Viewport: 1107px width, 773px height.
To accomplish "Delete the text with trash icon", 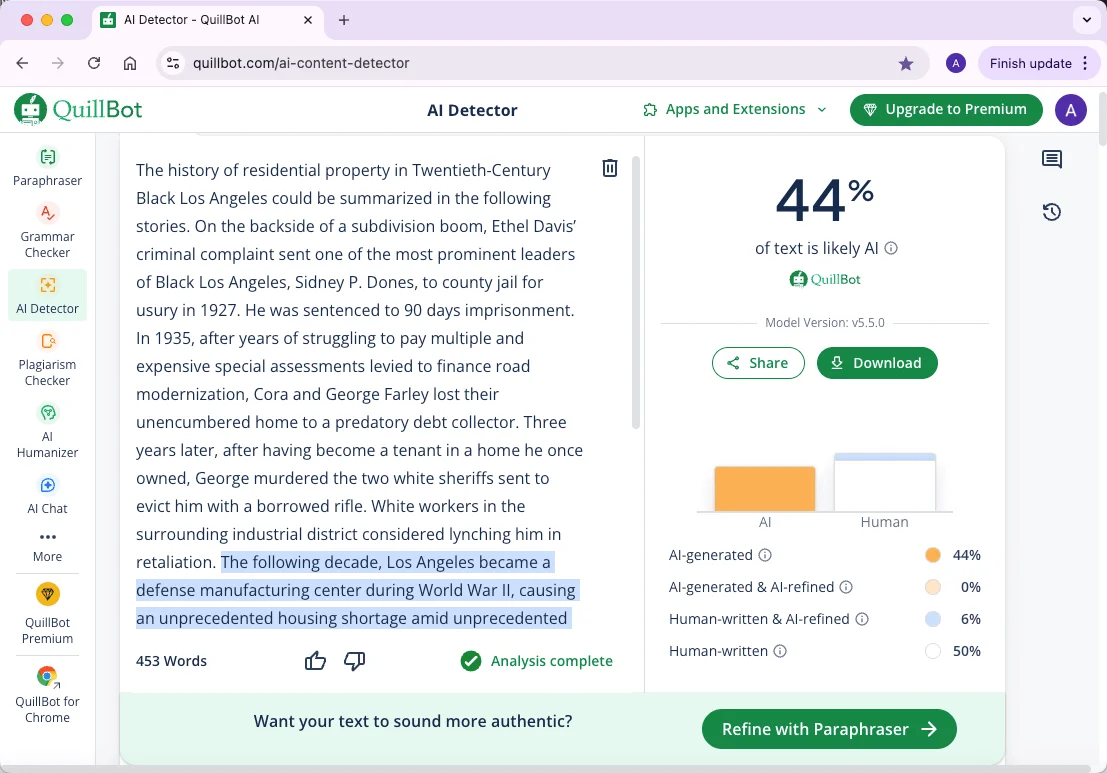I will 609,167.
